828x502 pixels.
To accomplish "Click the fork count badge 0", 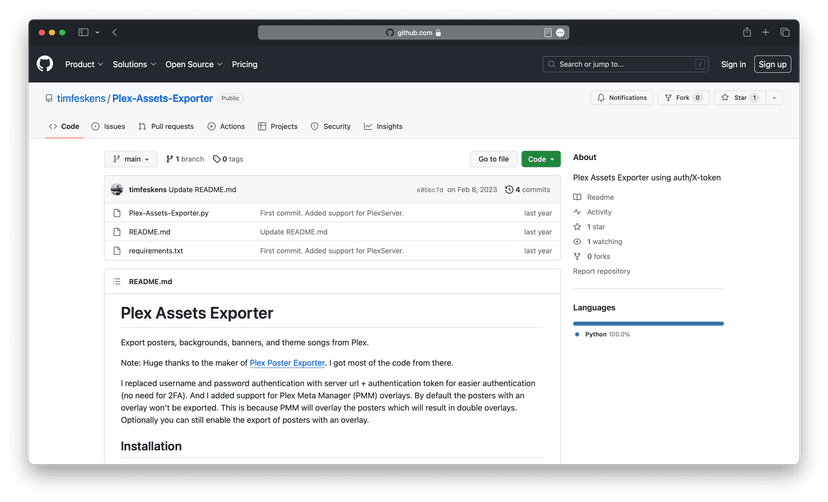I will click(x=697, y=98).
